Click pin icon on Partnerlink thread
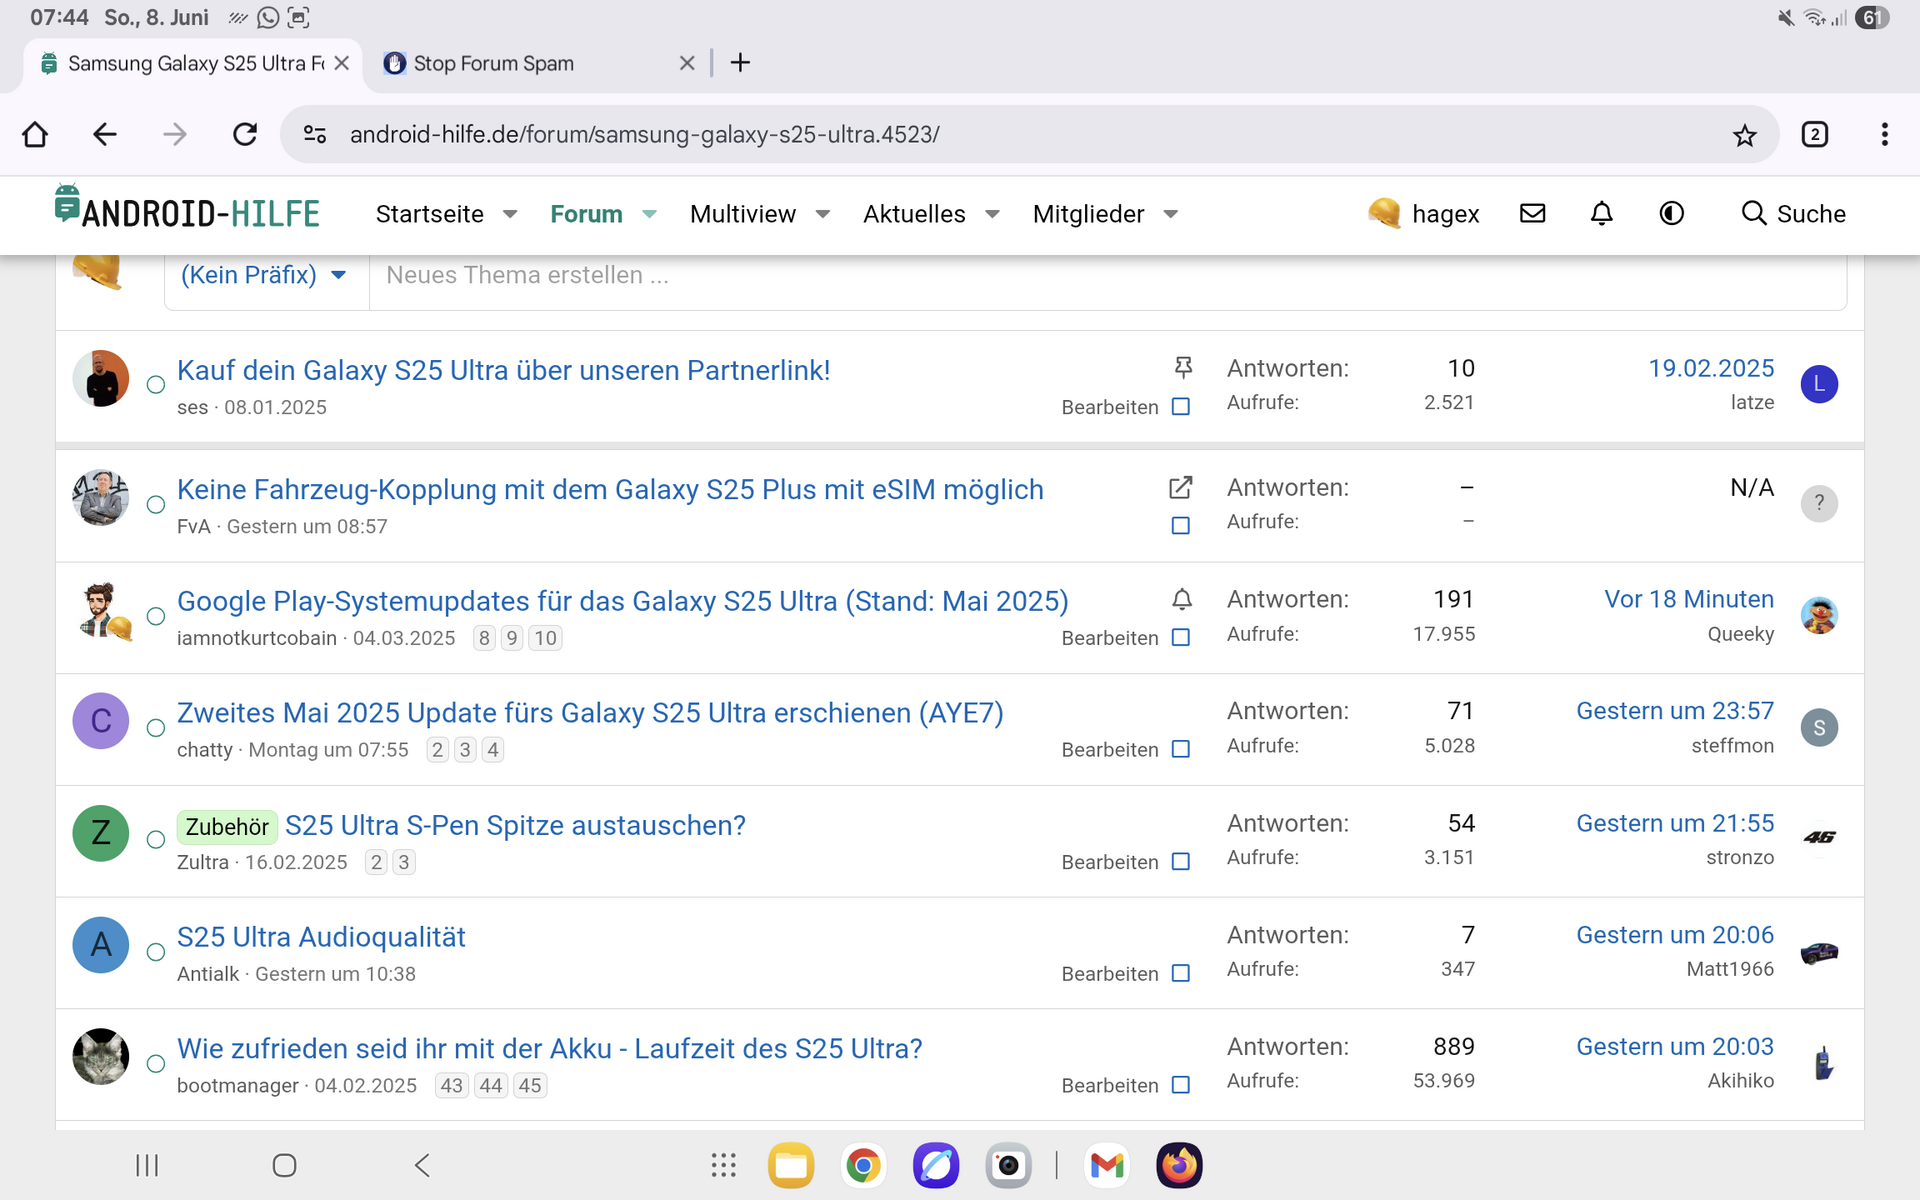 (1183, 368)
